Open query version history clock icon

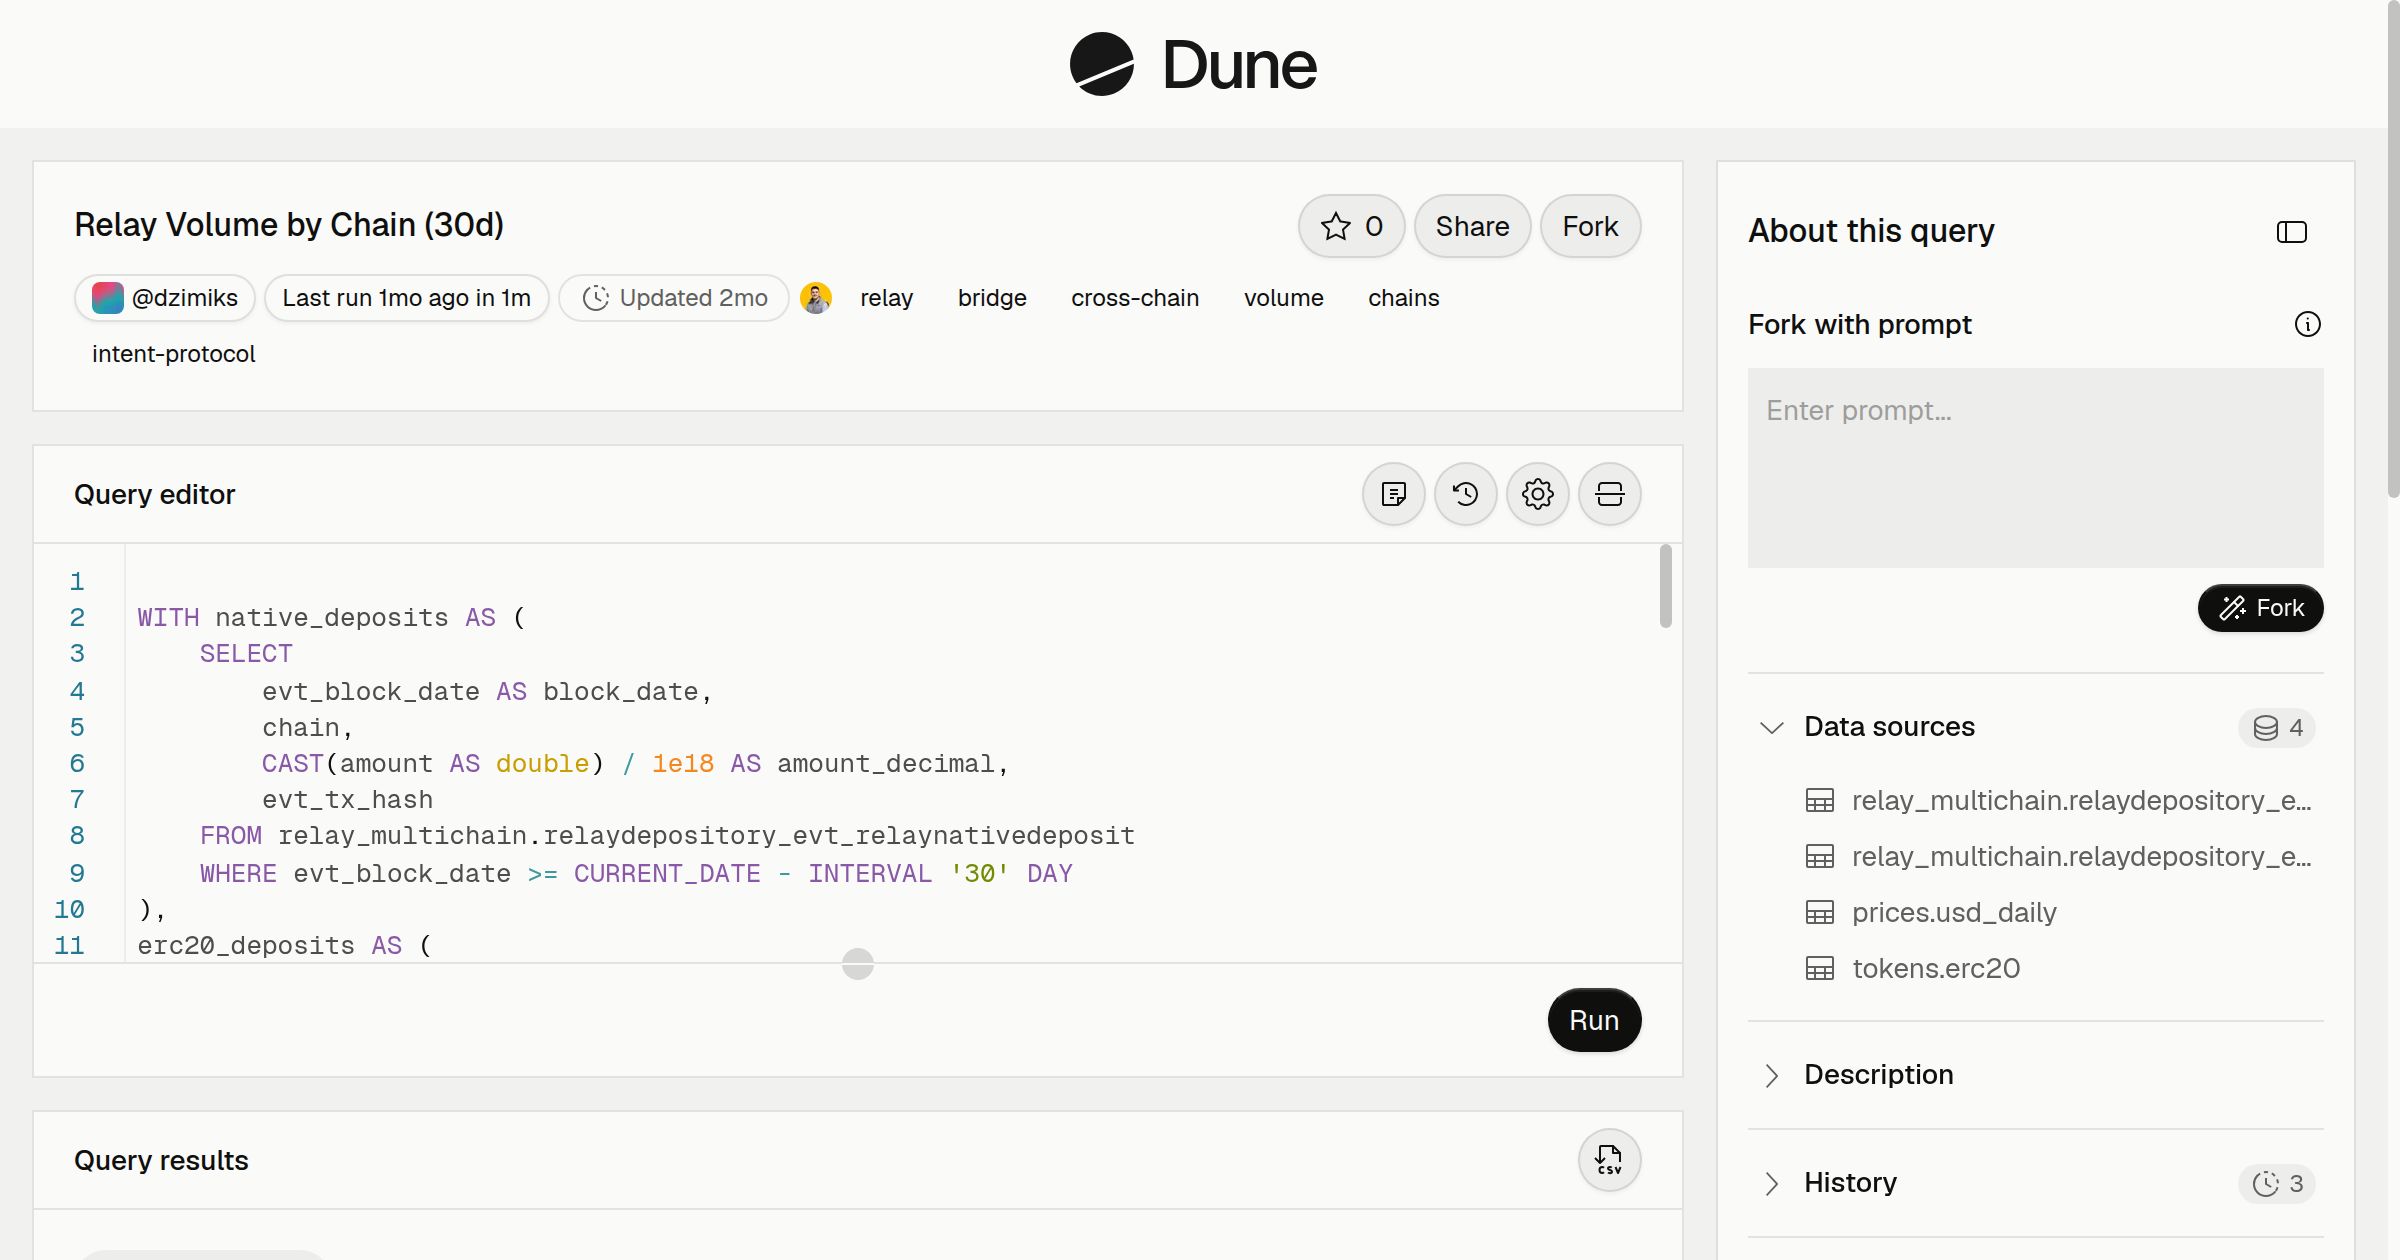pyautogui.click(x=1465, y=494)
